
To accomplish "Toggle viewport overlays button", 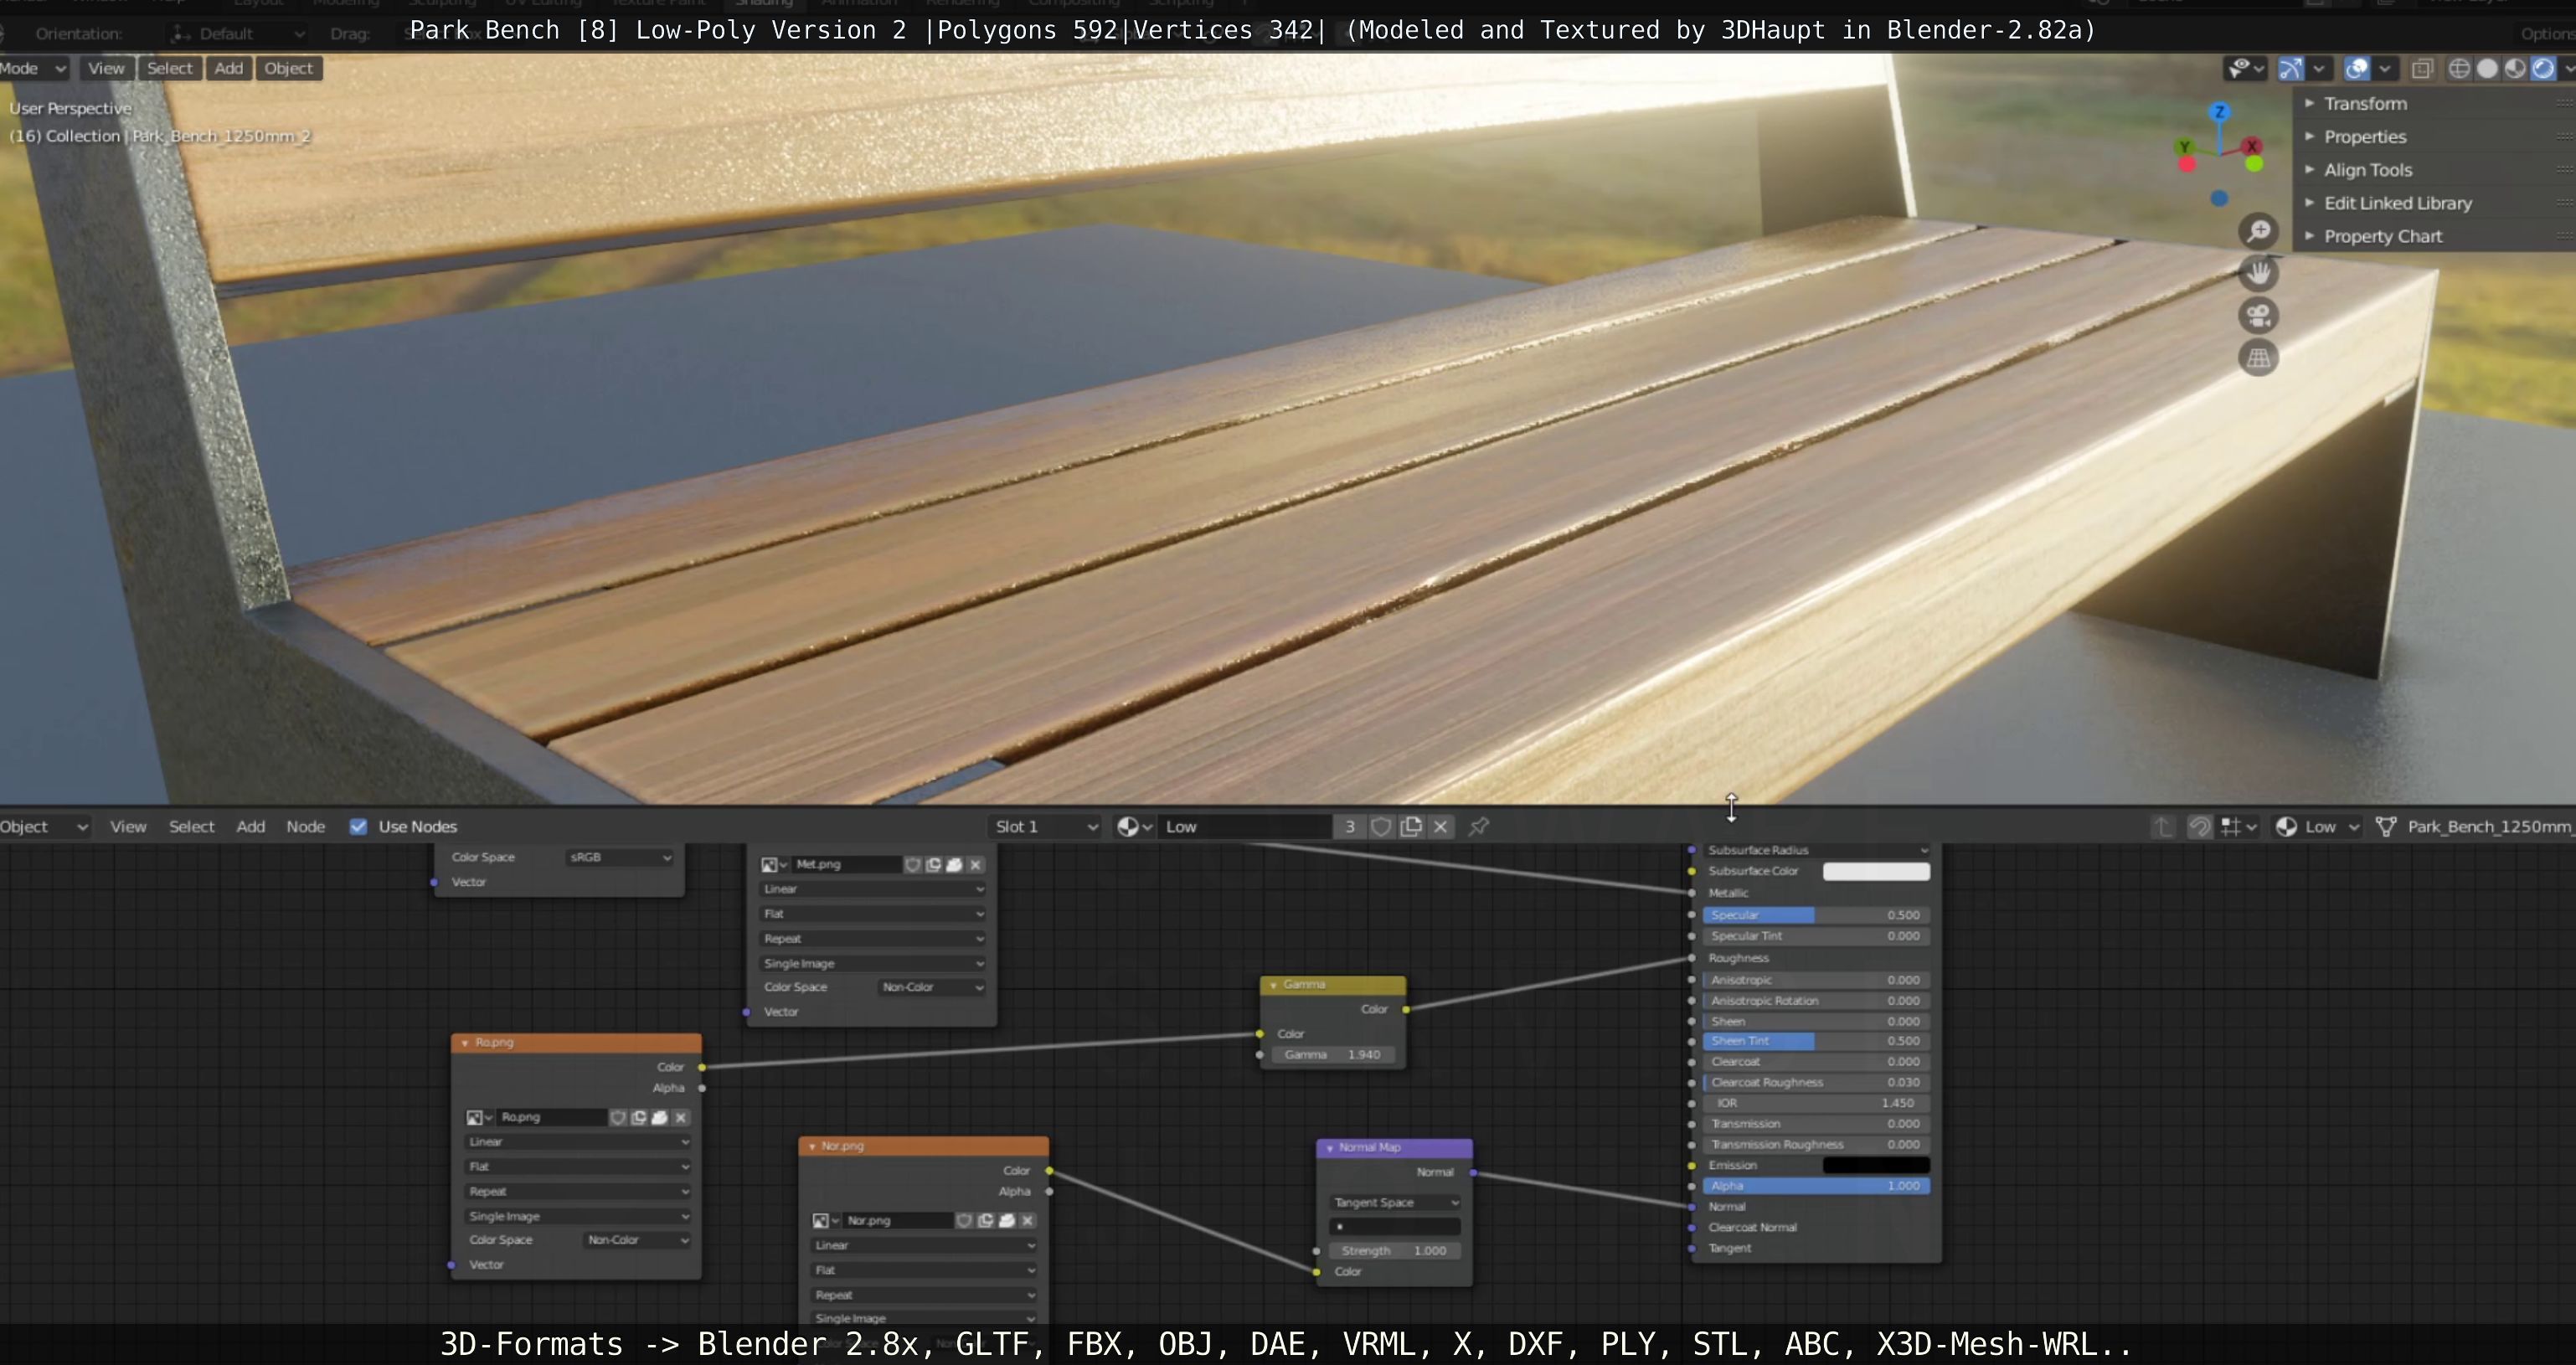I will pyautogui.click(x=2357, y=68).
